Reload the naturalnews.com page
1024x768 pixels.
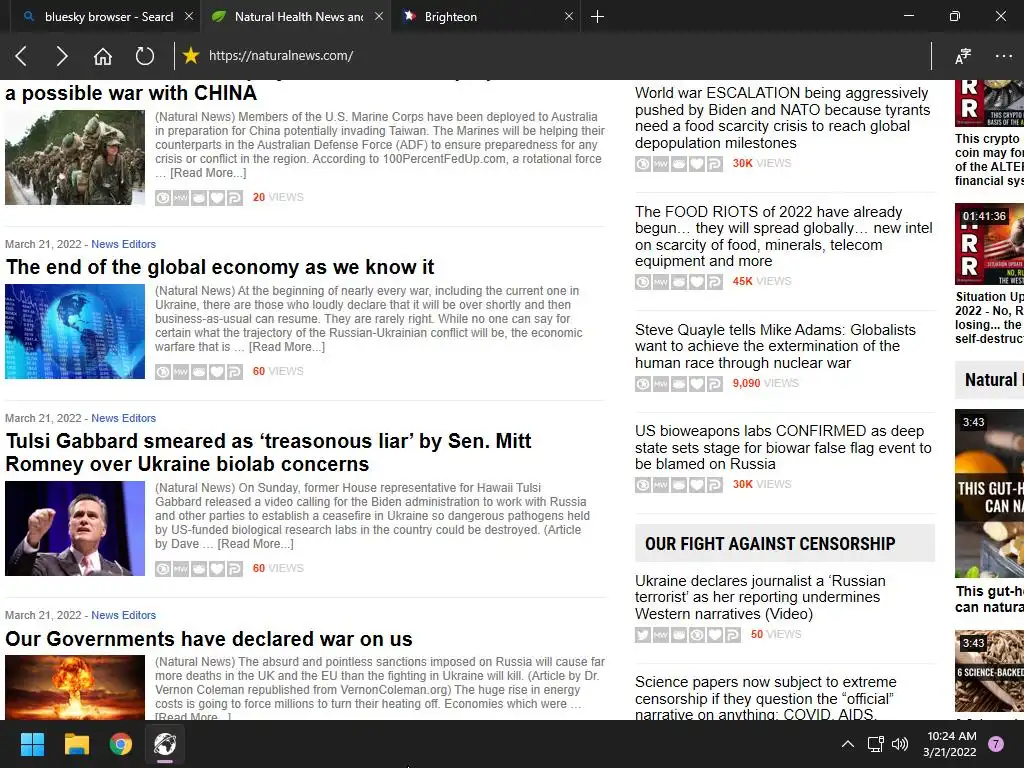(x=145, y=56)
